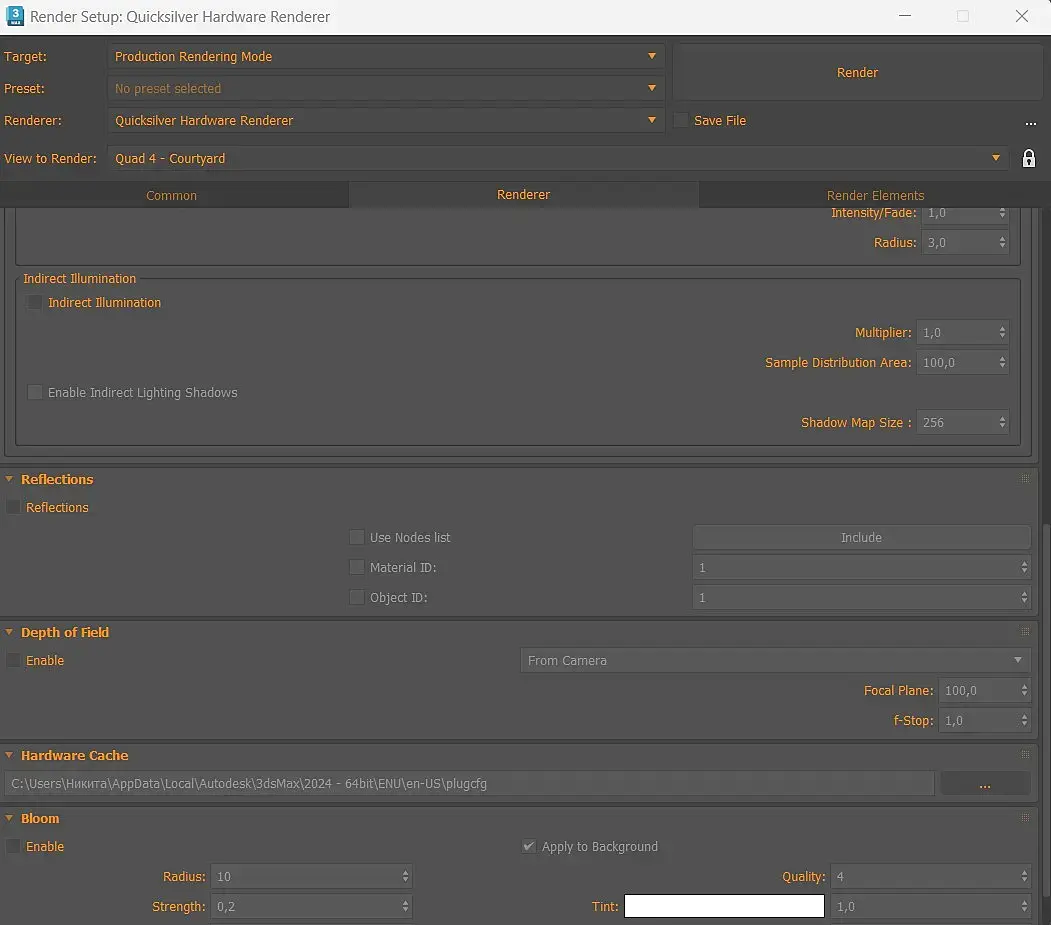Viewport: 1051px width, 925px height.
Task: Click the 3ds Max app icon in title bar
Action: click(14, 16)
